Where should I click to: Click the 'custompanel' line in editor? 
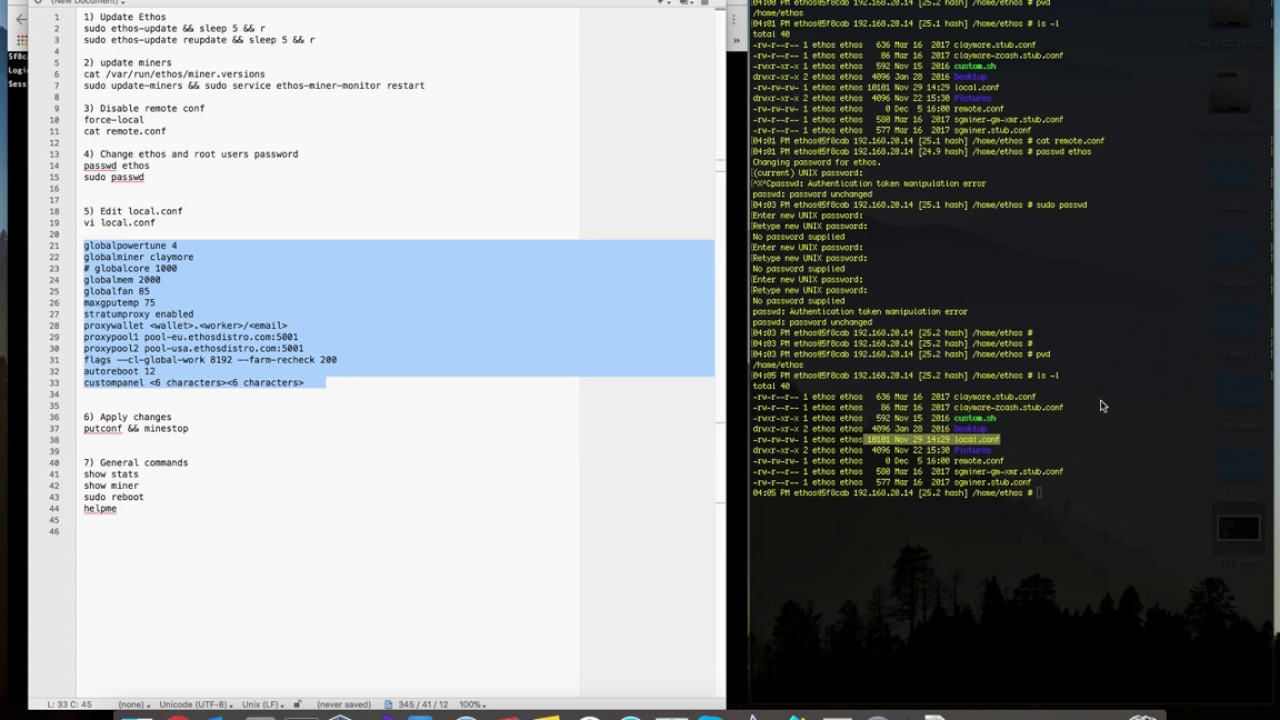click(194, 383)
